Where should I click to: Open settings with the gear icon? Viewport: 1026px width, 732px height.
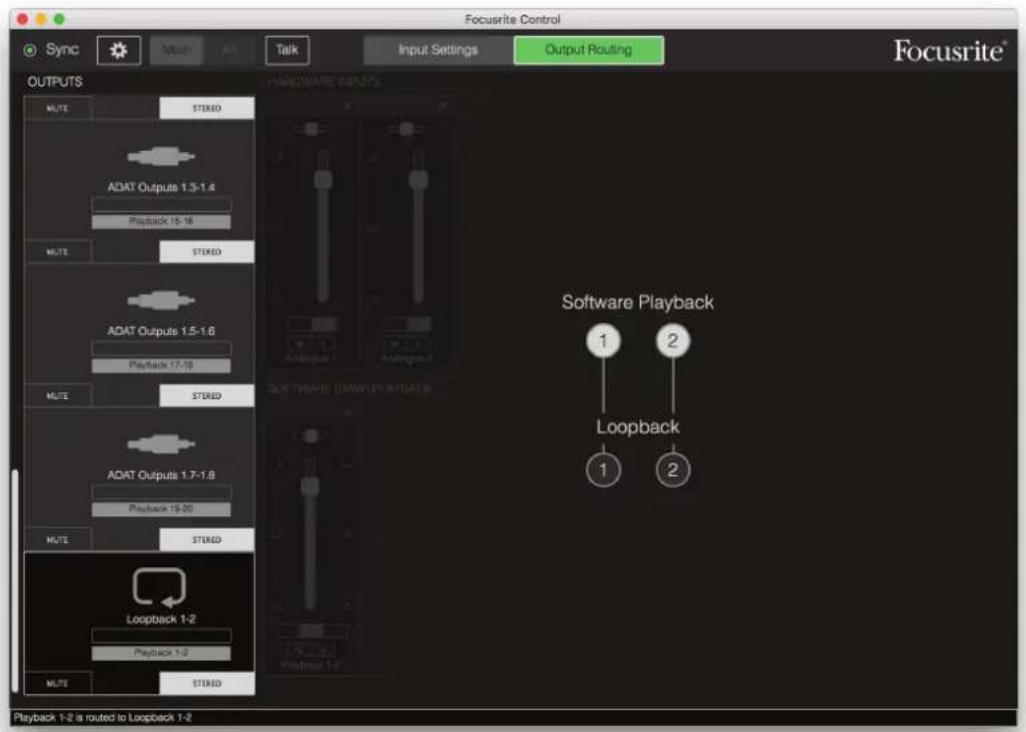pos(118,50)
